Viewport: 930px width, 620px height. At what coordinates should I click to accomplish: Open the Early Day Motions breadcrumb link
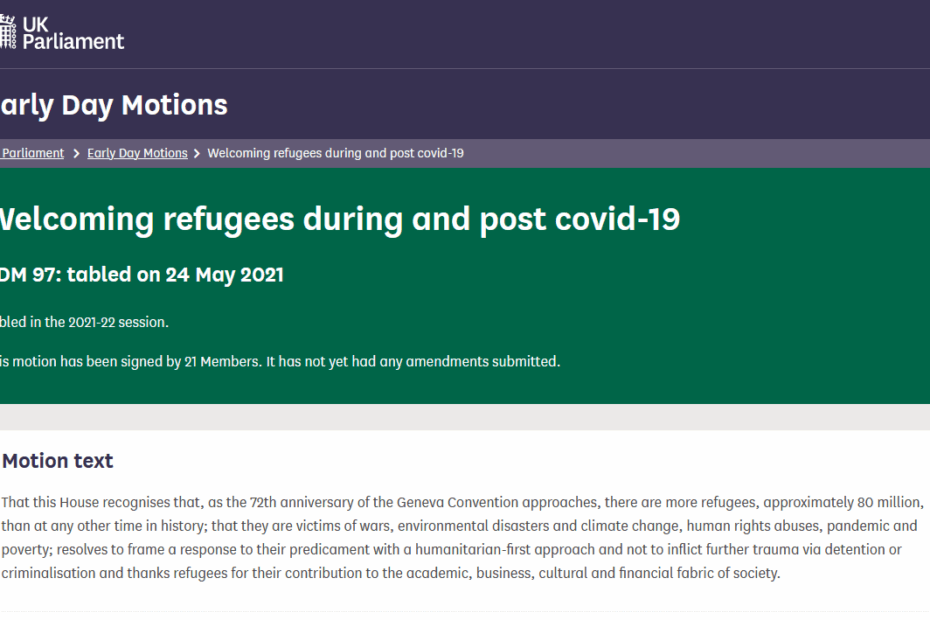(137, 153)
